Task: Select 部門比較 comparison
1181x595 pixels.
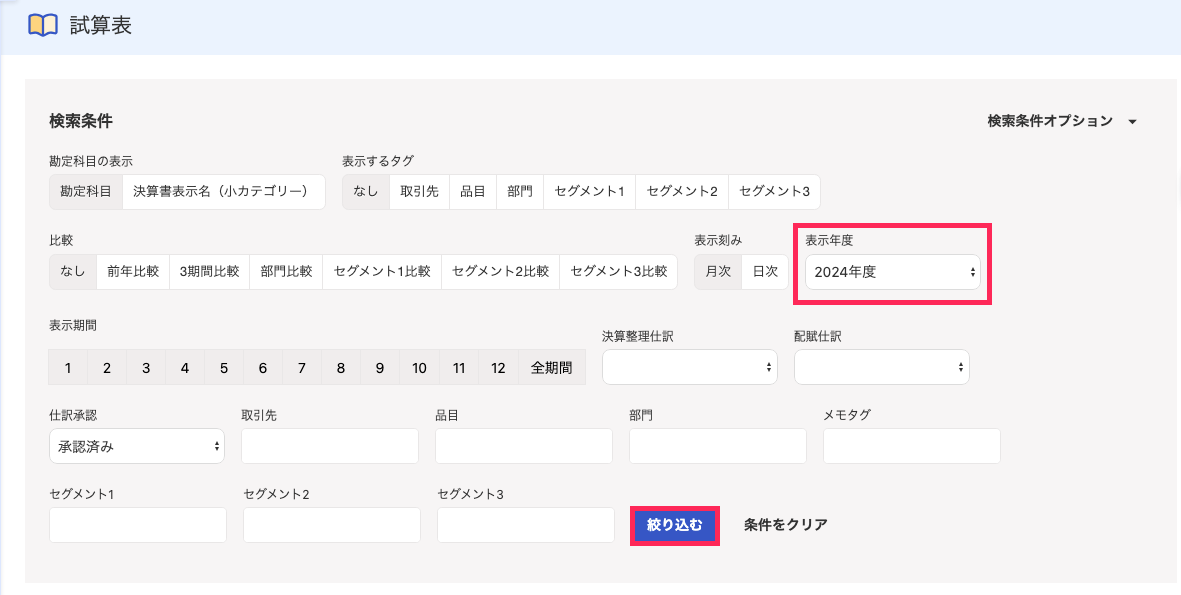Action: click(286, 272)
